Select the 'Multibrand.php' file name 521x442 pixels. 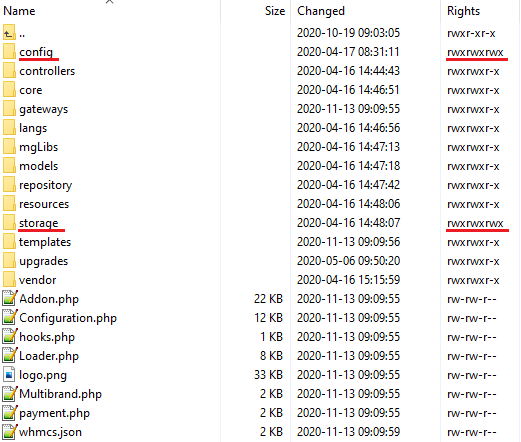click(60, 394)
